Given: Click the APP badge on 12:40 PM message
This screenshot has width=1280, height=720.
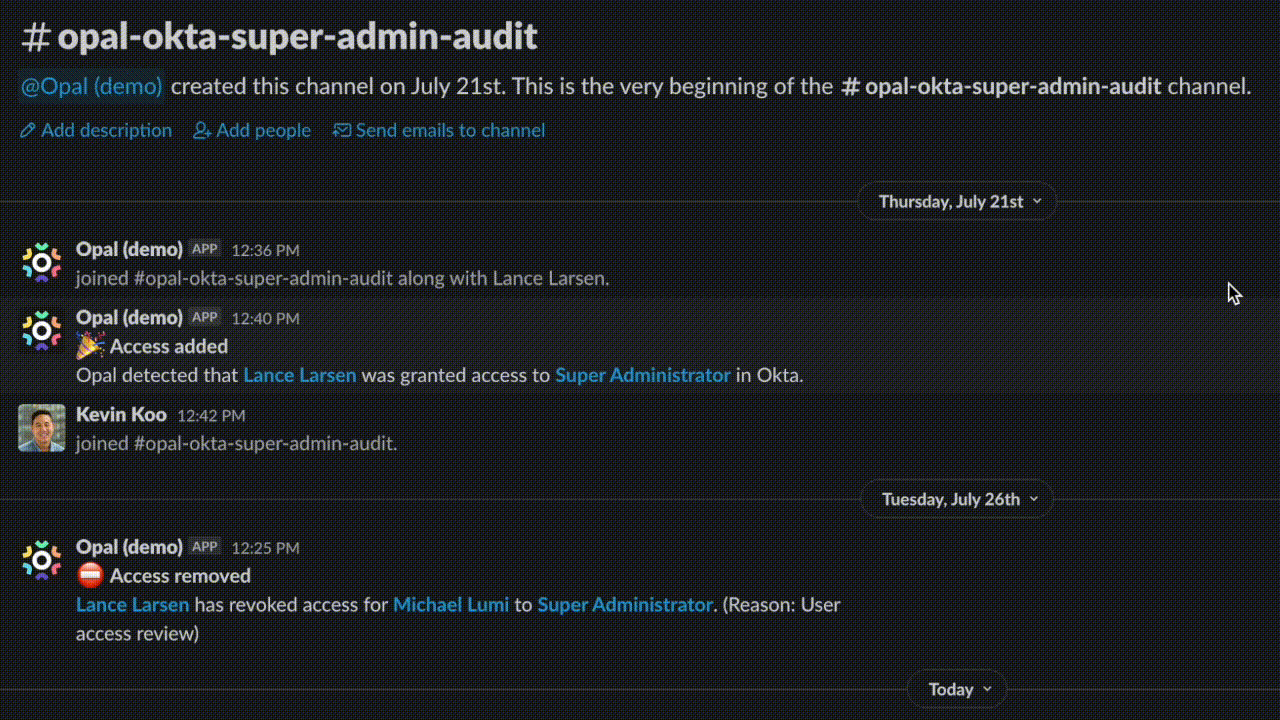Looking at the screenshot, I should [205, 318].
